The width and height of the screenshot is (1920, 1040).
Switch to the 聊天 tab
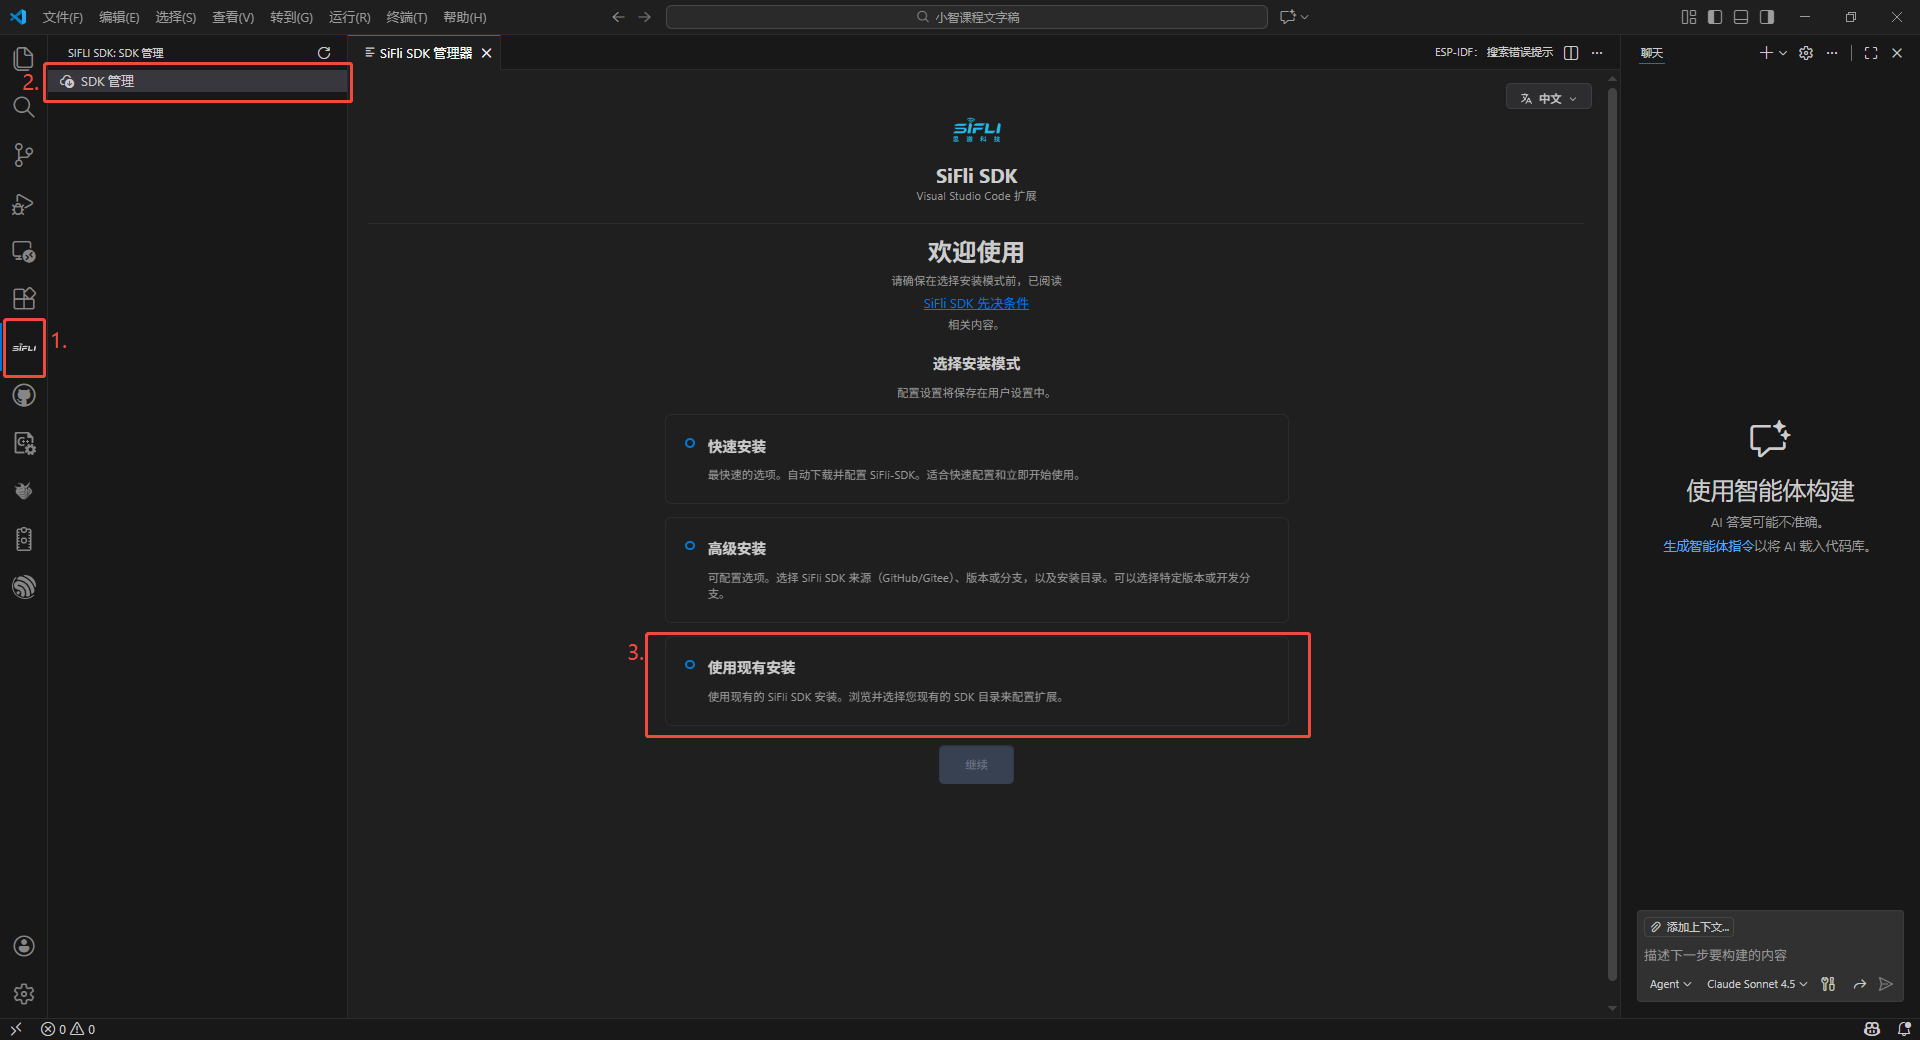1650,53
